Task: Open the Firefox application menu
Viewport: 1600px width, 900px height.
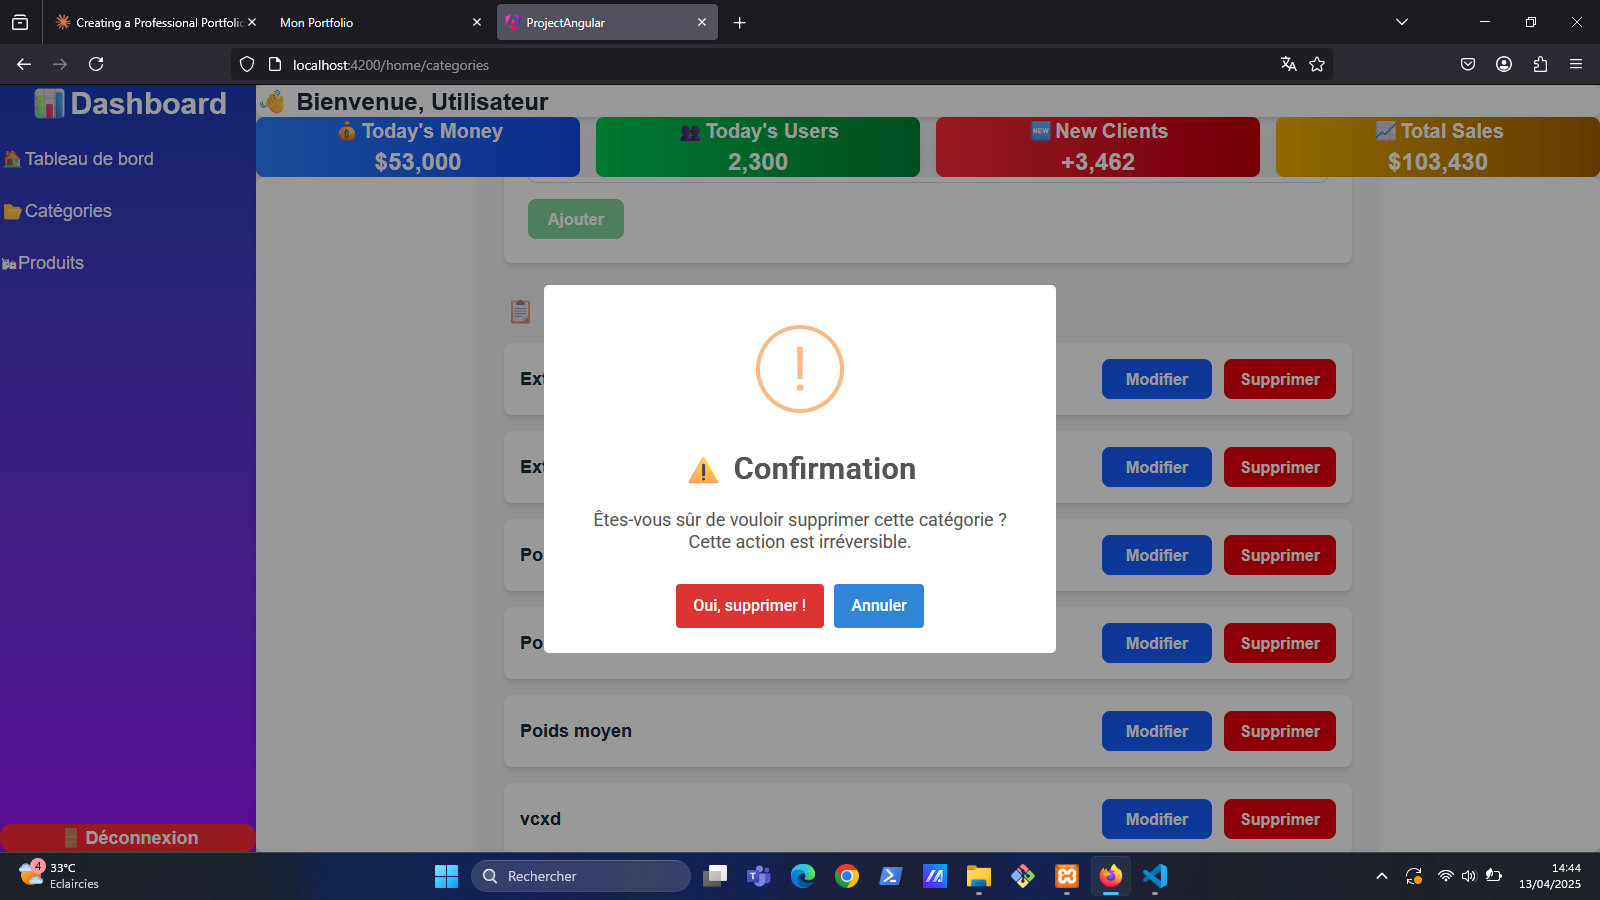Action: [1576, 64]
